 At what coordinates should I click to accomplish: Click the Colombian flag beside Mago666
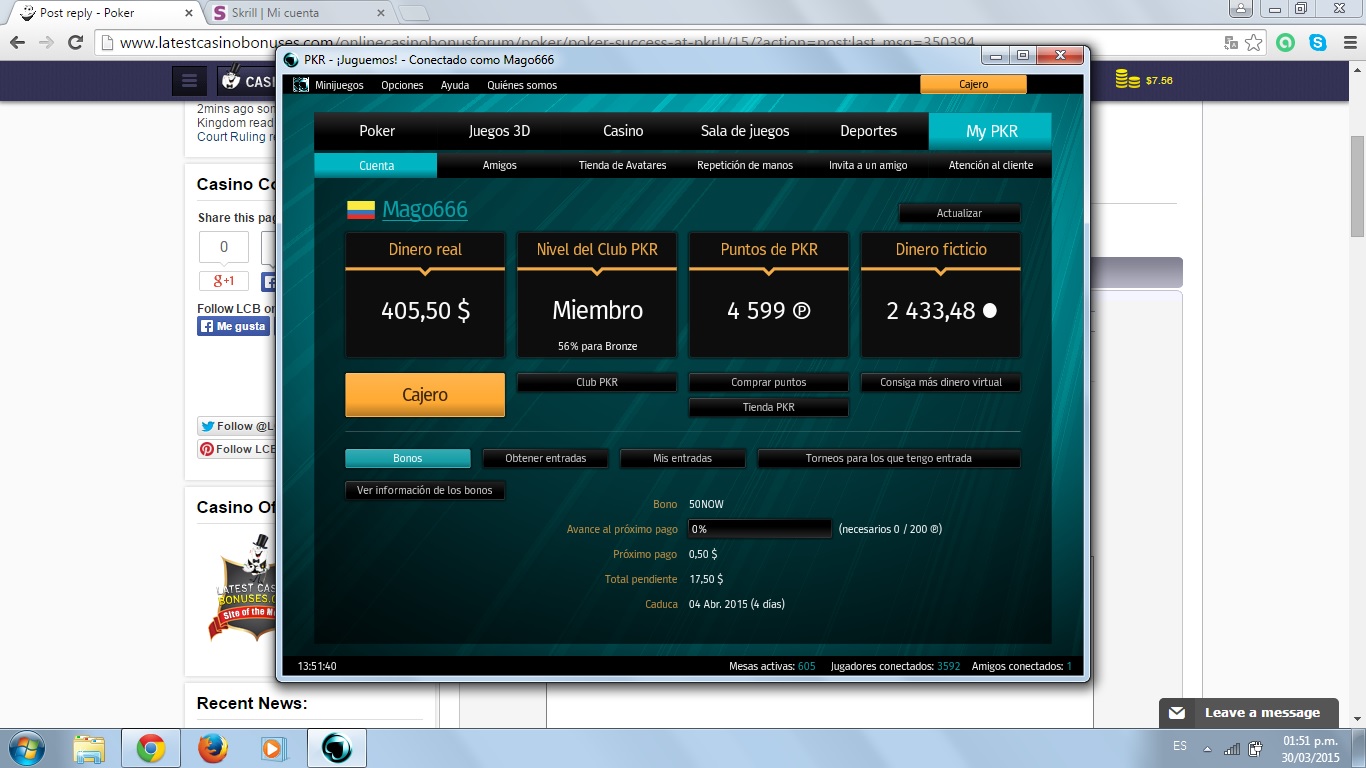click(361, 210)
